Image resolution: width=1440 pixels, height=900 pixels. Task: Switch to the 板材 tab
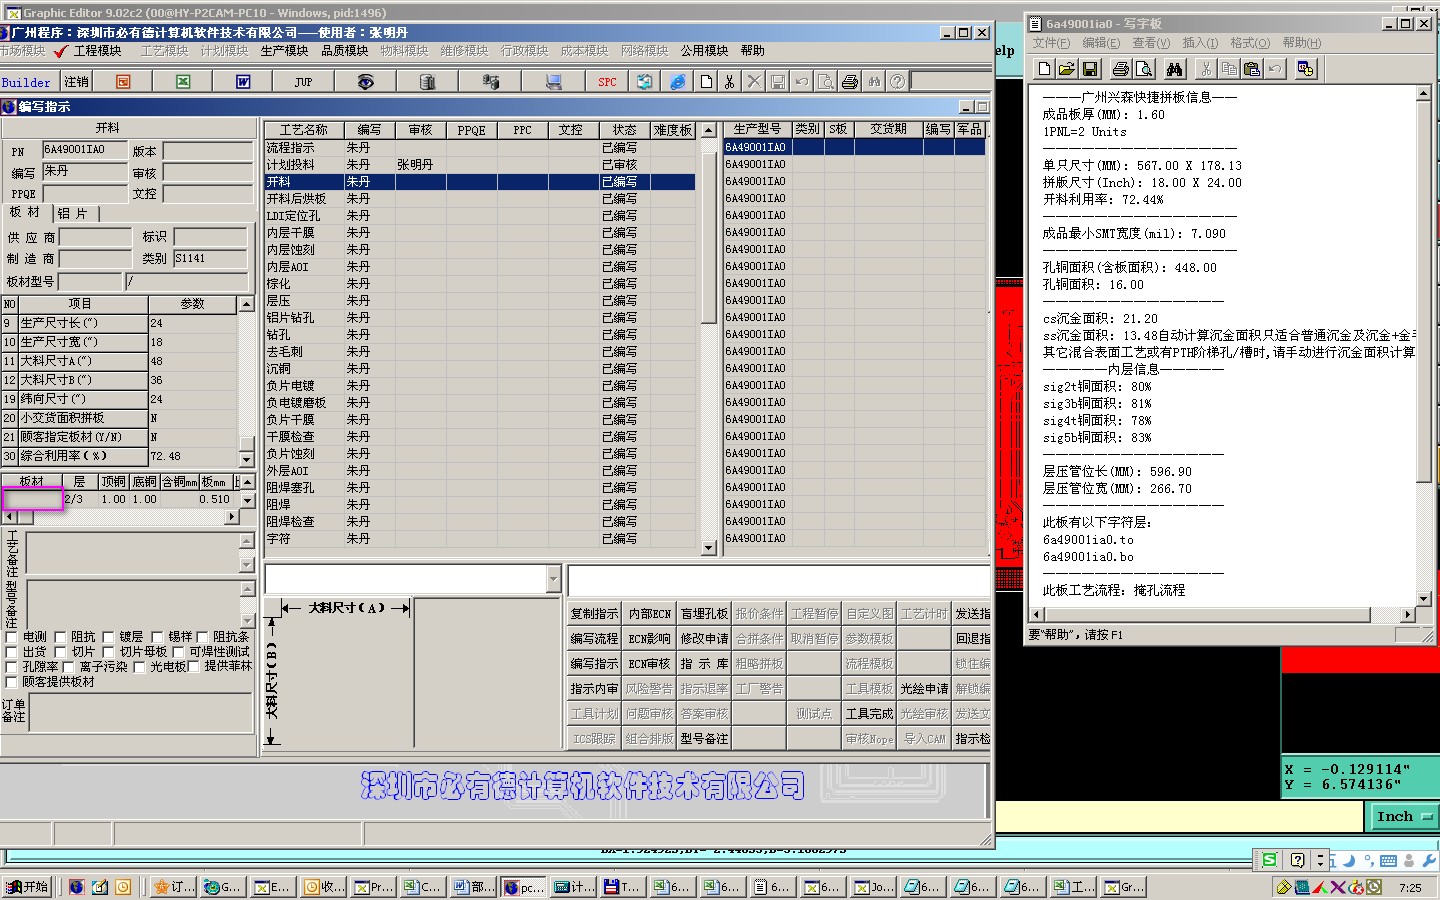point(25,212)
